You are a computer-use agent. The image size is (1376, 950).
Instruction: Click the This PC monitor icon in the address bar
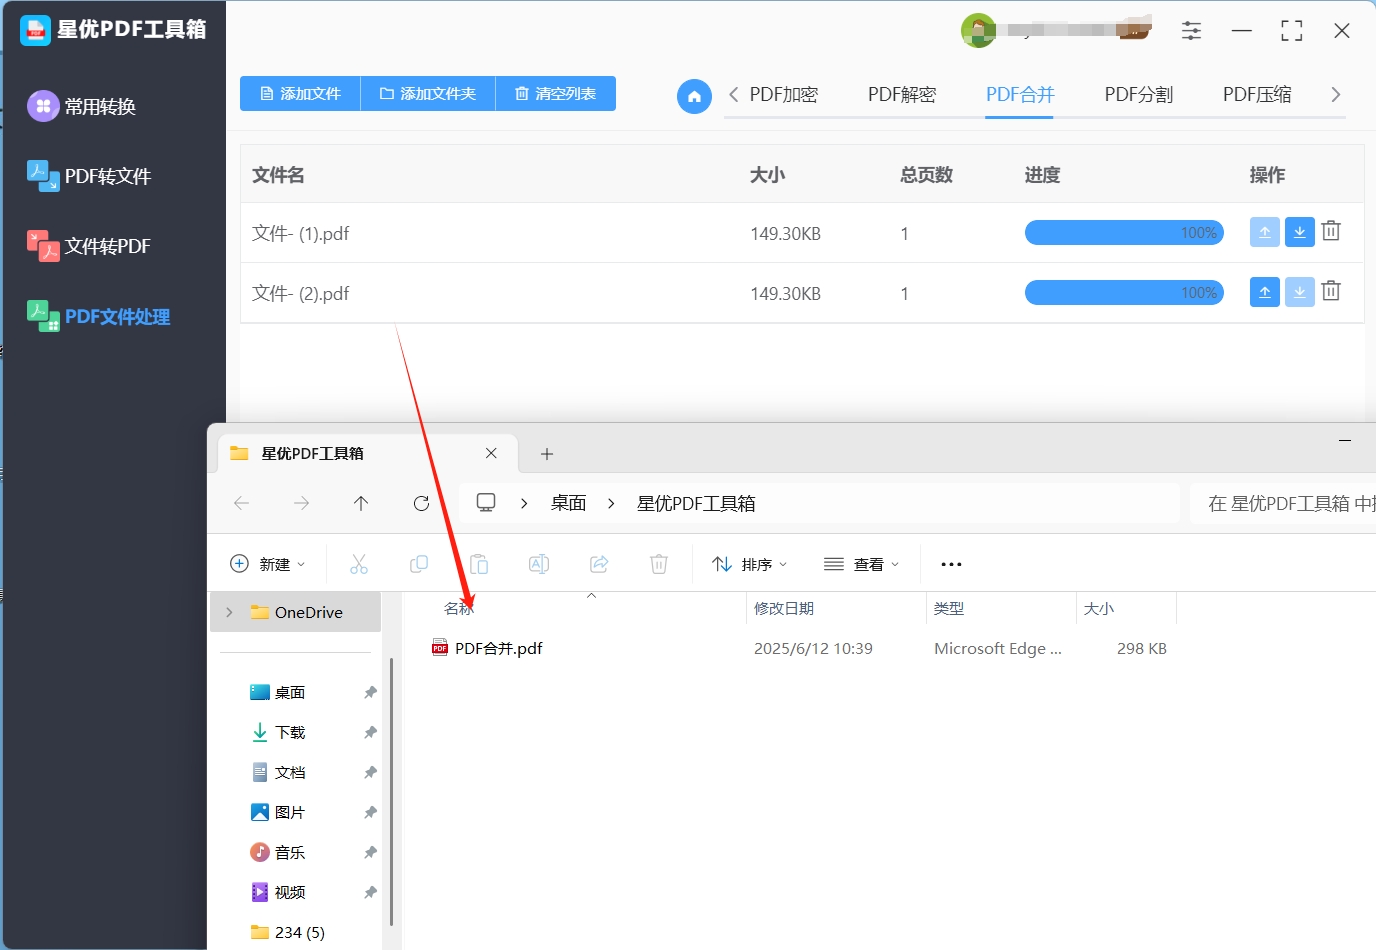486,503
